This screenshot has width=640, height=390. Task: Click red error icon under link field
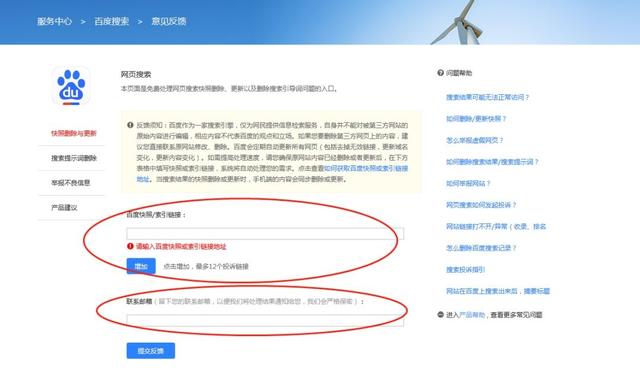point(130,246)
